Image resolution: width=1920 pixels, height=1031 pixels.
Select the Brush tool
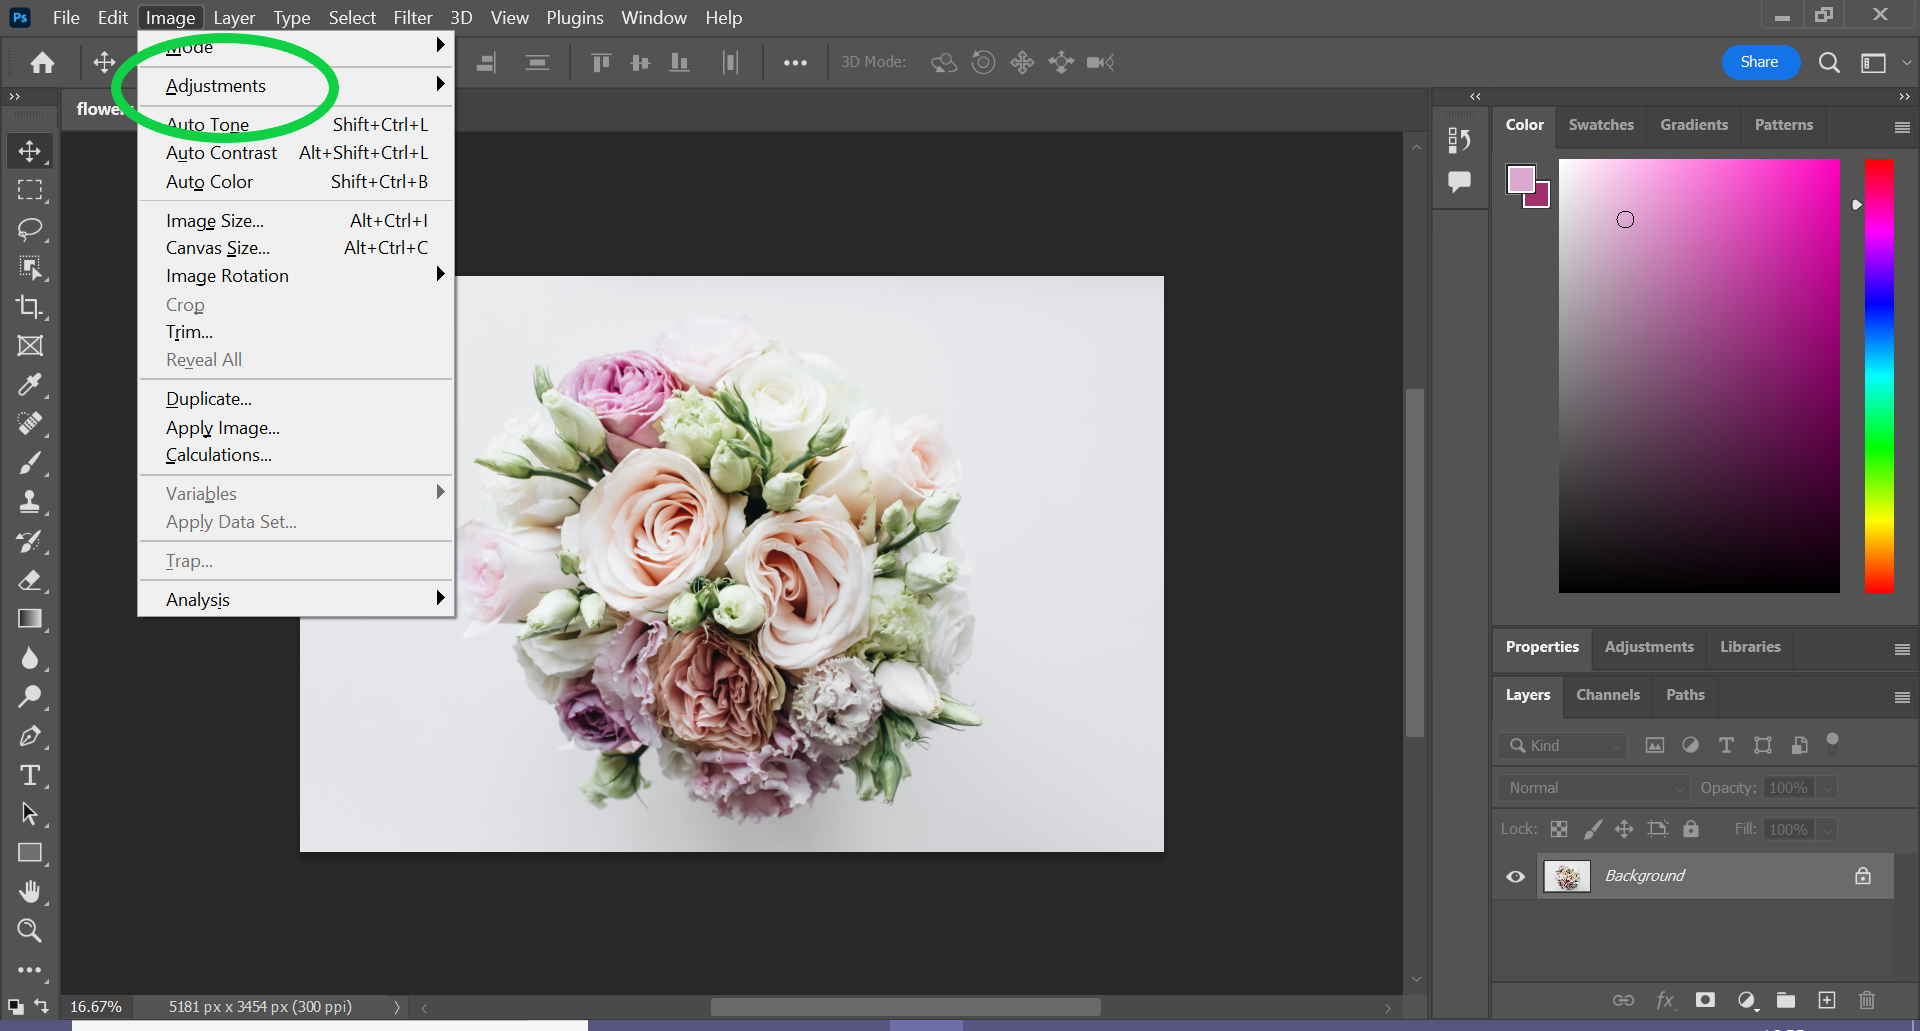29,463
